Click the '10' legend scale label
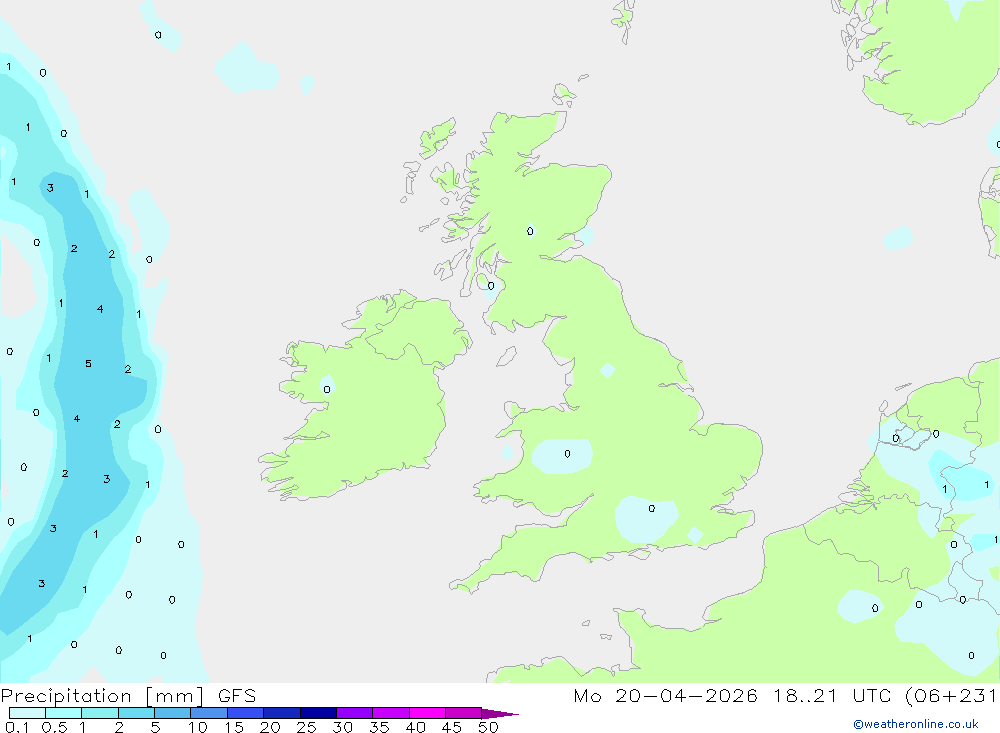This screenshot has height=733, width=1000. pos(197,727)
